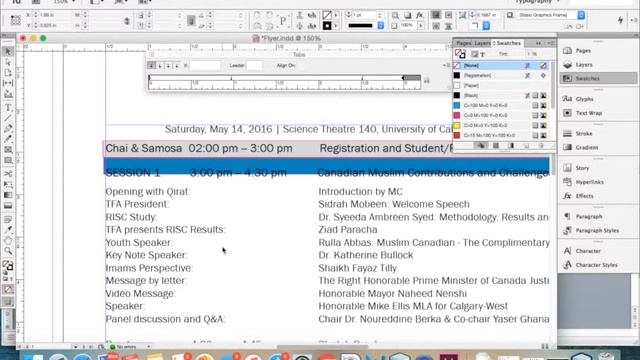The height and width of the screenshot is (360, 640).
Task: Select the Pen tool
Action: click(8, 129)
